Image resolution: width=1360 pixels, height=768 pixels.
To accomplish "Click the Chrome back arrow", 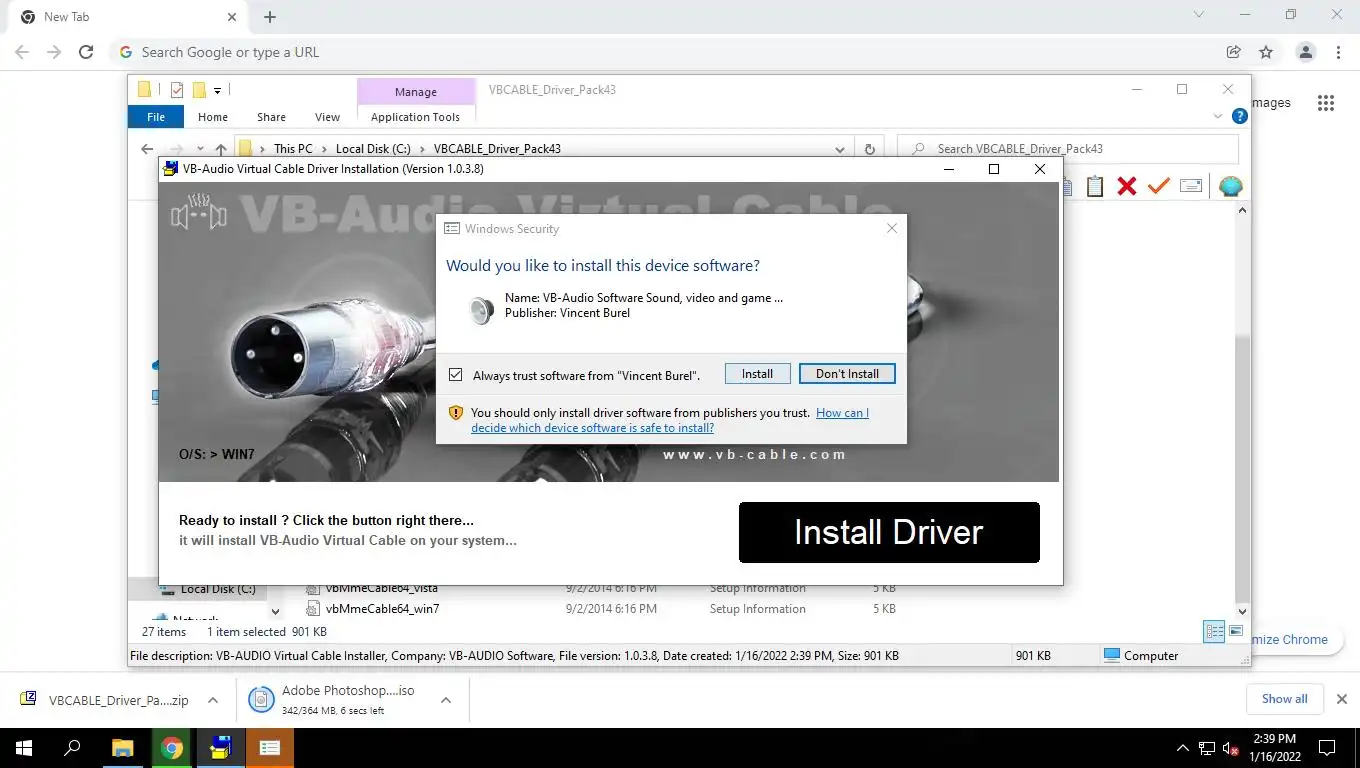I will tap(22, 52).
